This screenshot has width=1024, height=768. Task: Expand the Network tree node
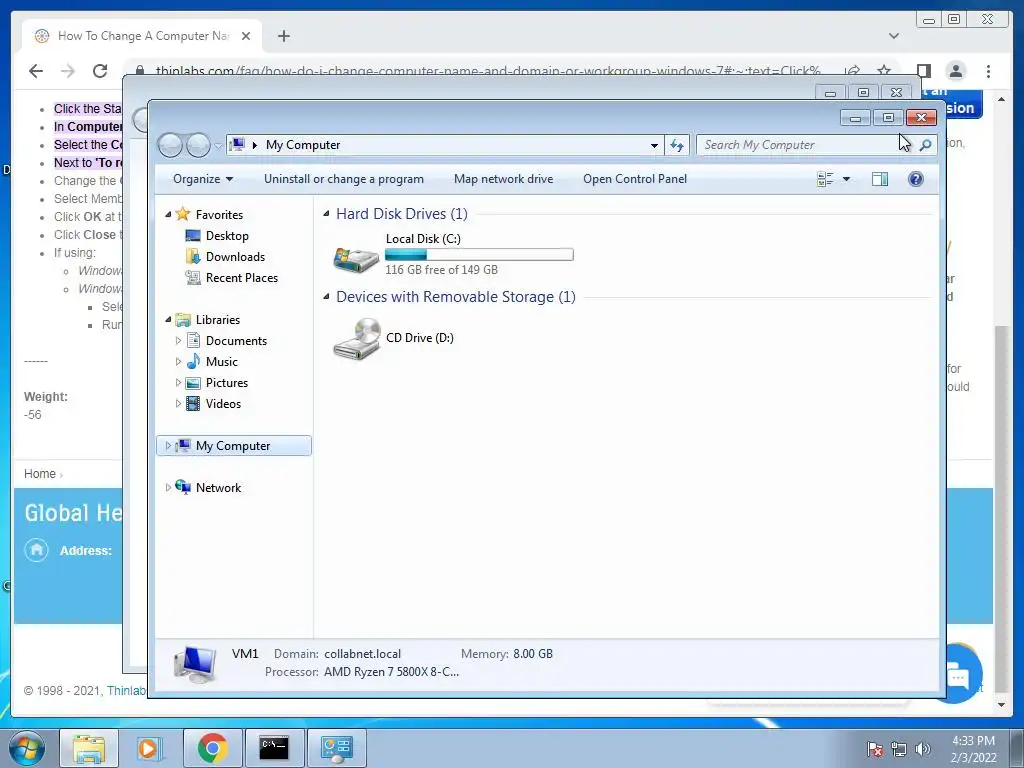click(x=168, y=487)
